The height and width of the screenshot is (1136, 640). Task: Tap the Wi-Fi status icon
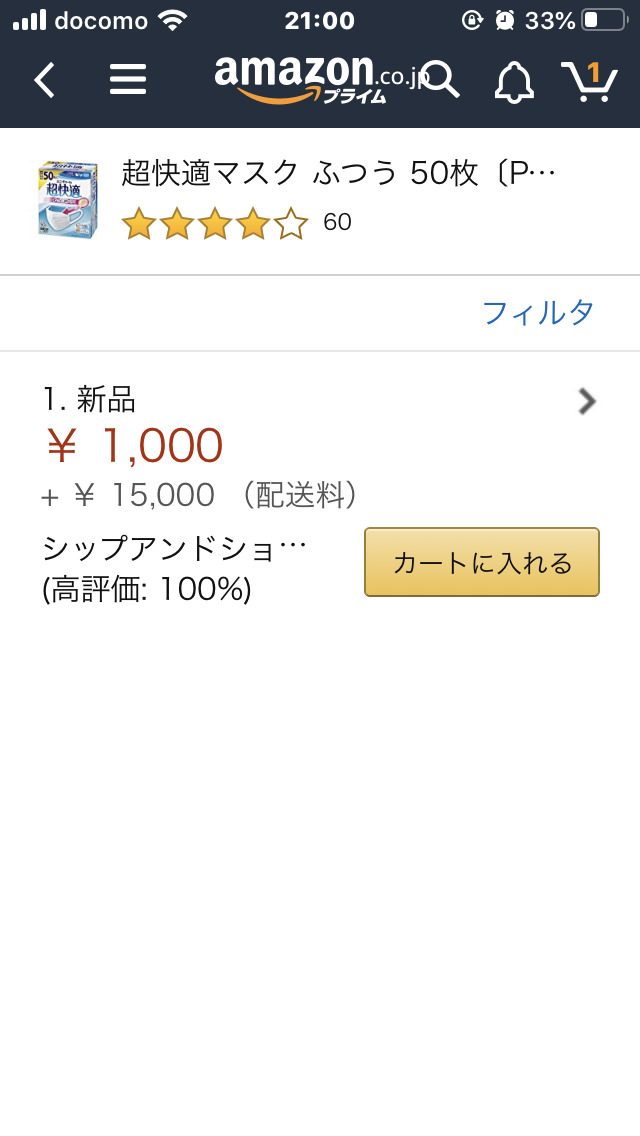(173, 20)
